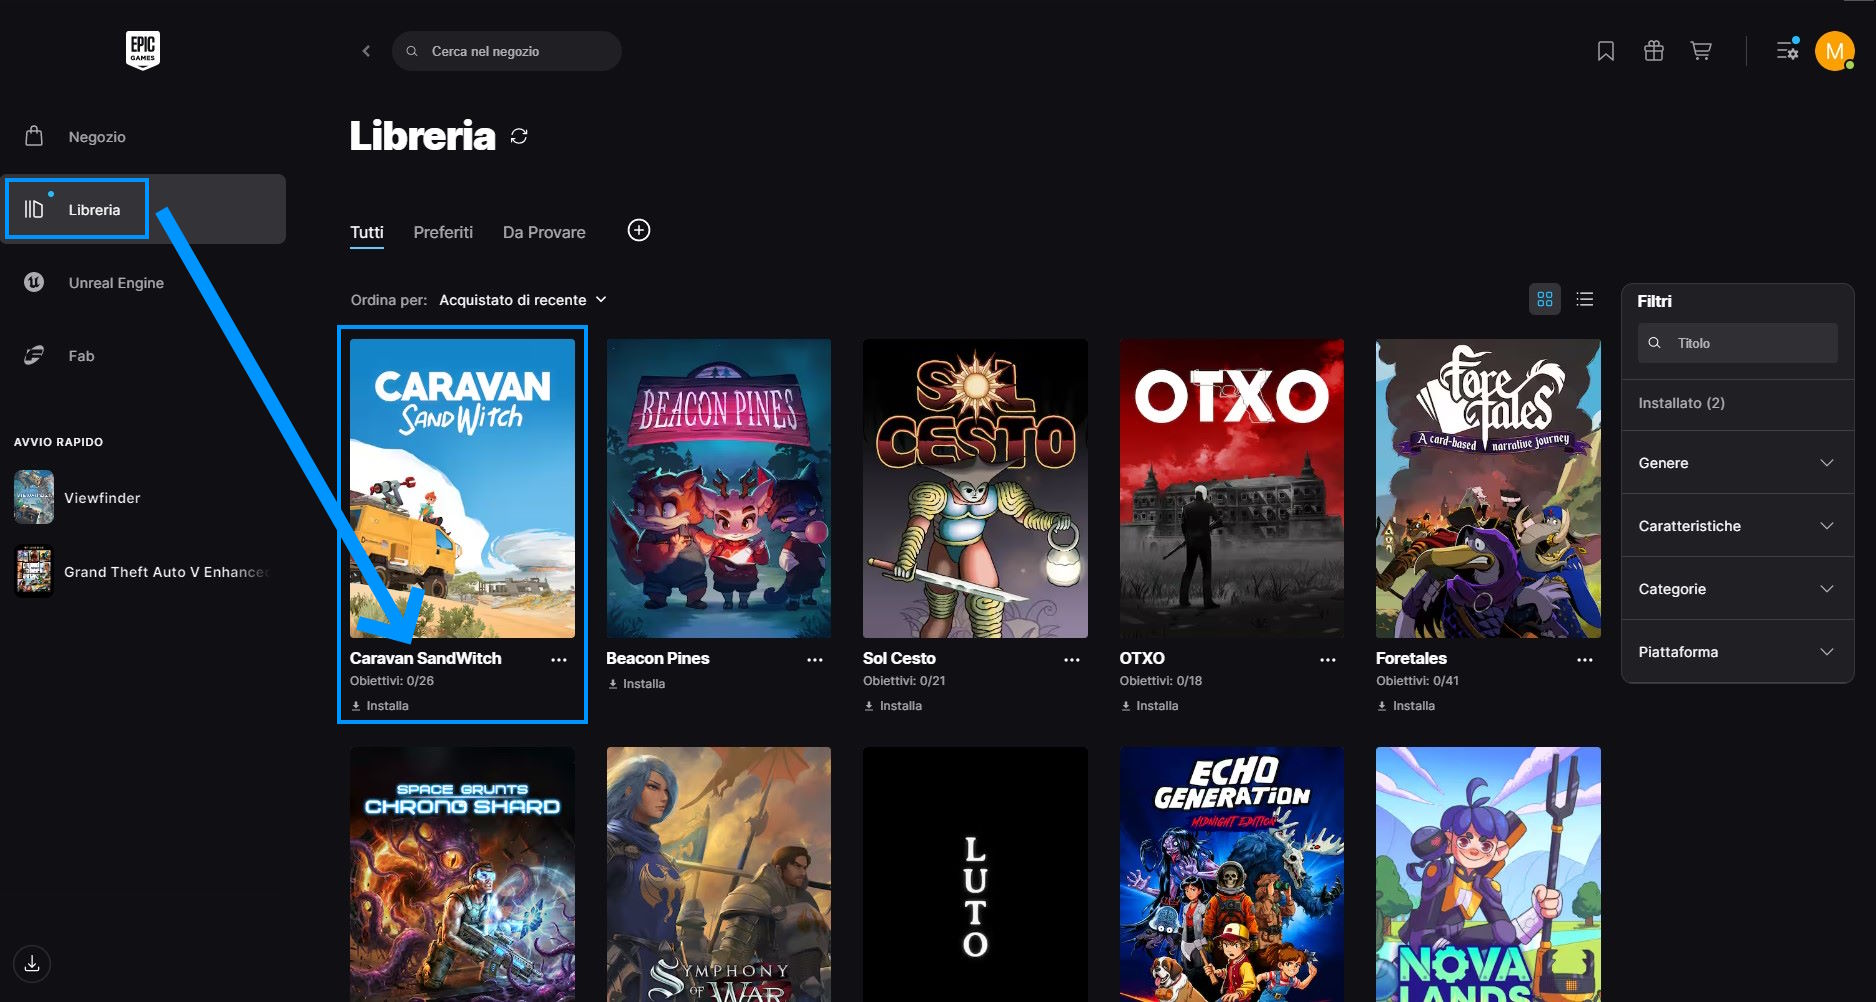Expand the Caratteristiche filter
Viewport: 1876px width, 1002px height.
tap(1737, 526)
